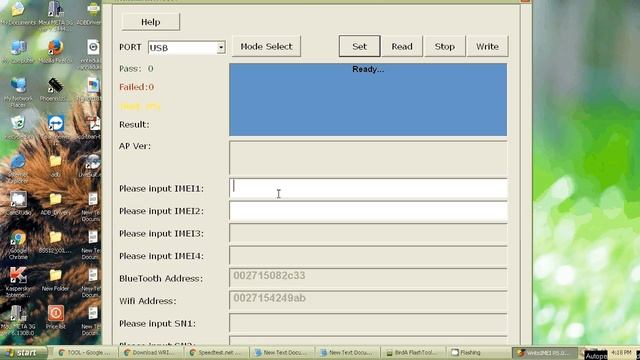Launch Google Chrome desktop icon
Viewport: 640px width, 360px height.
click(18, 244)
